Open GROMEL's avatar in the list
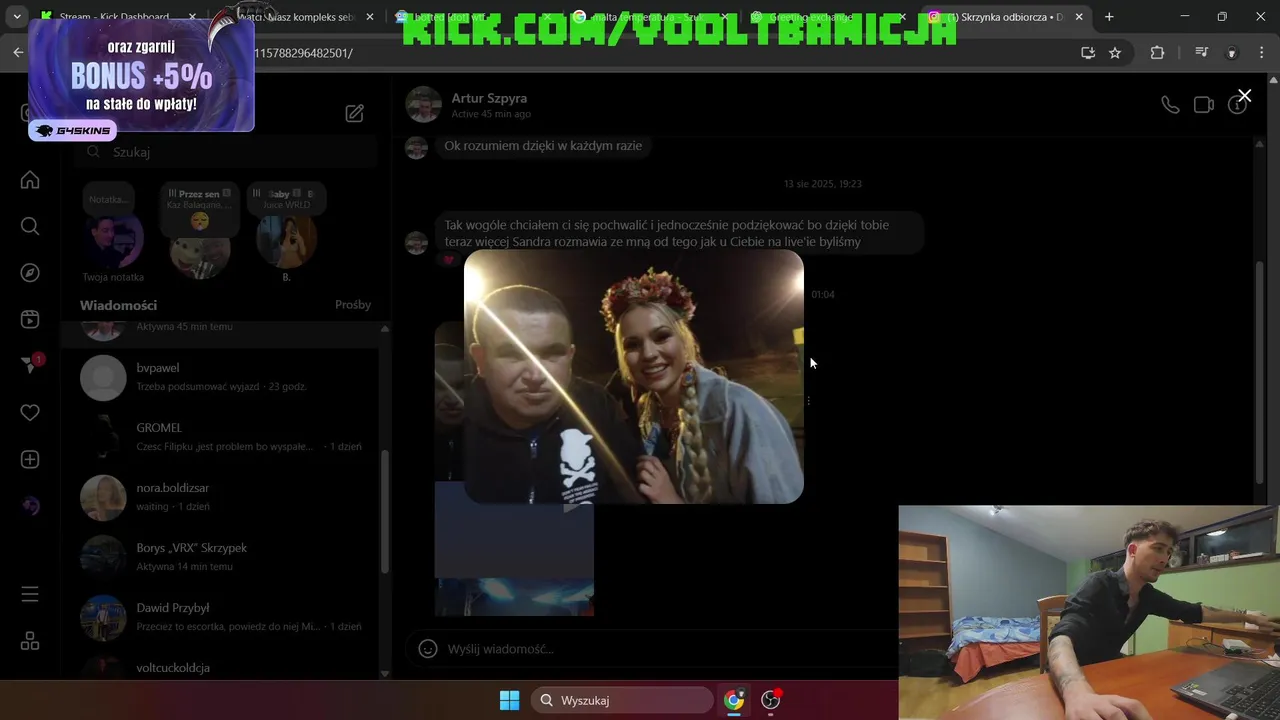The height and width of the screenshot is (720, 1280). (x=103, y=437)
